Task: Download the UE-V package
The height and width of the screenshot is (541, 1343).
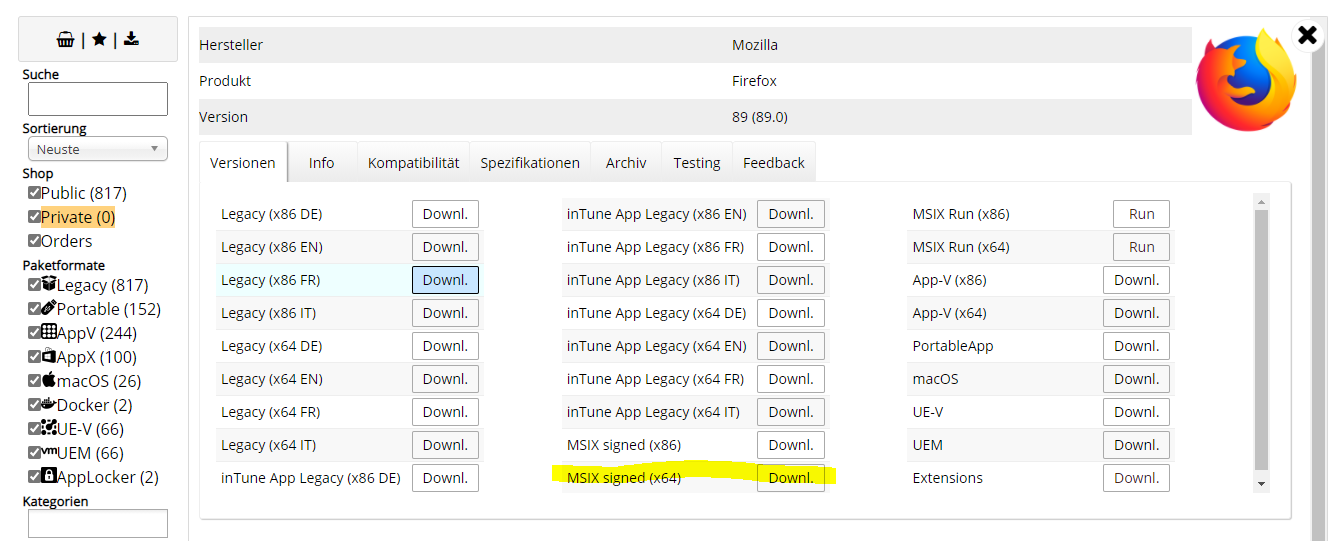Action: [1136, 412]
